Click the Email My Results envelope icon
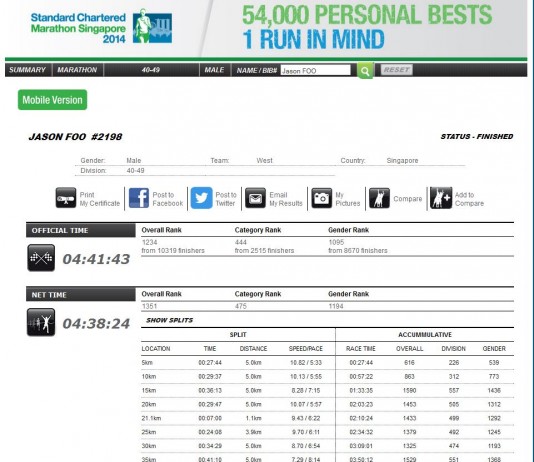The image size is (534, 462). click(x=255, y=198)
